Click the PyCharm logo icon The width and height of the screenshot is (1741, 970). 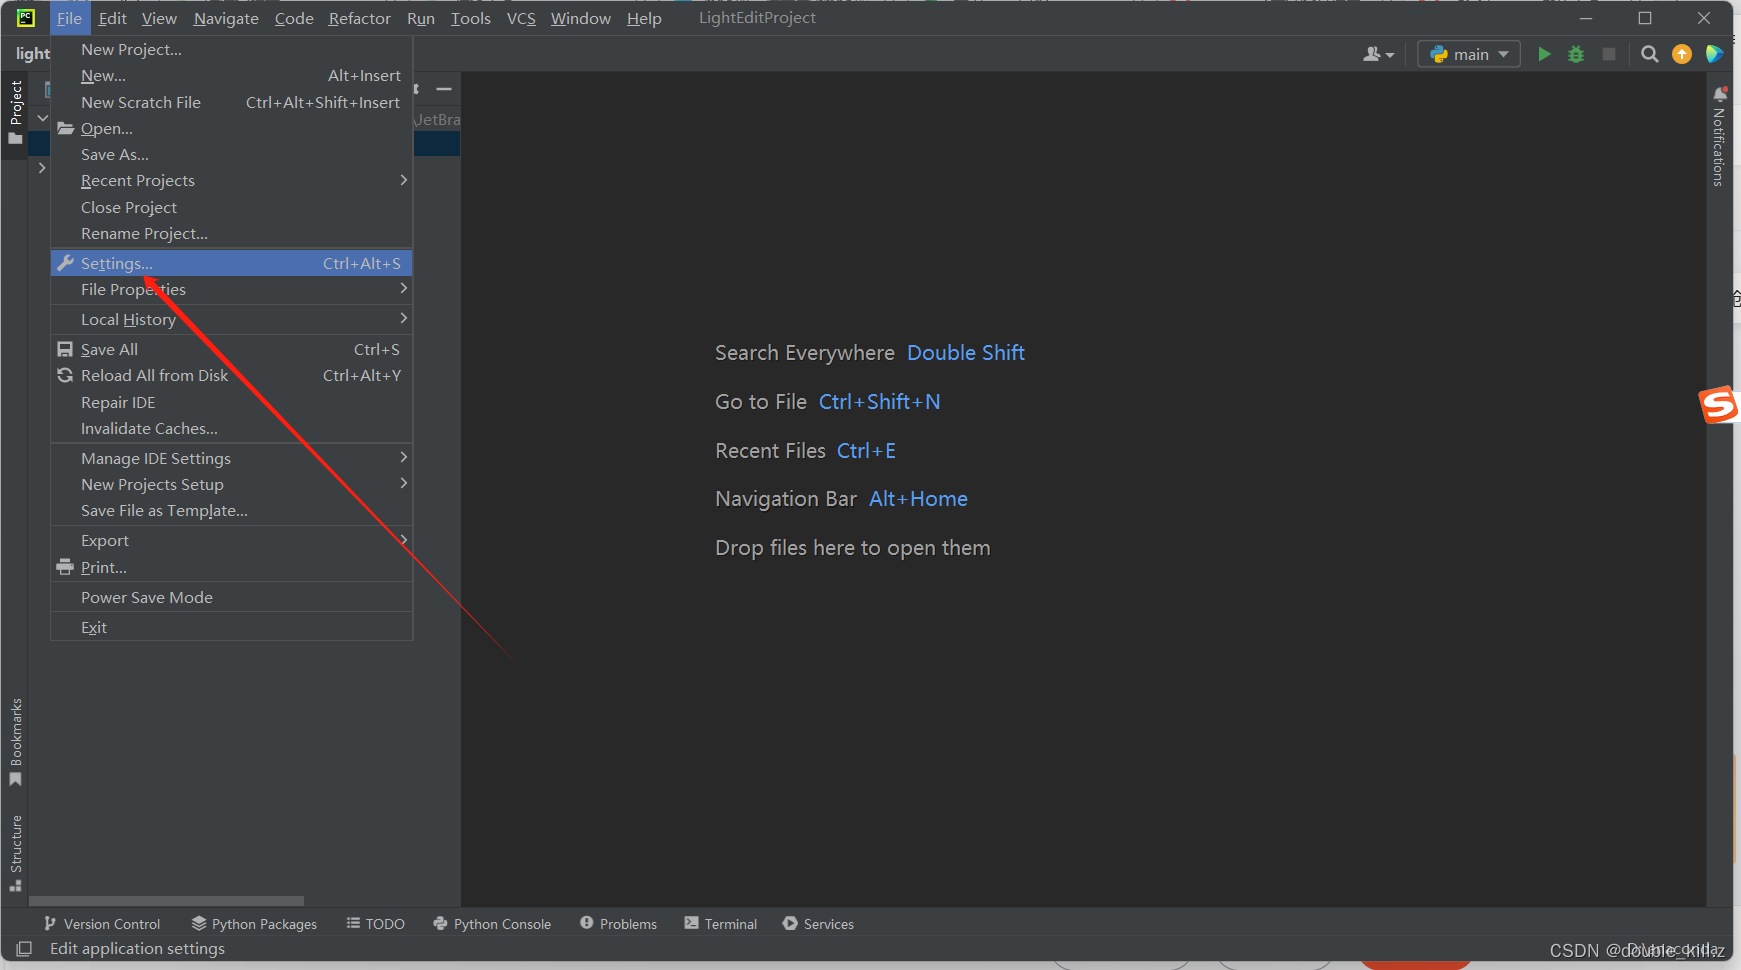(x=26, y=18)
